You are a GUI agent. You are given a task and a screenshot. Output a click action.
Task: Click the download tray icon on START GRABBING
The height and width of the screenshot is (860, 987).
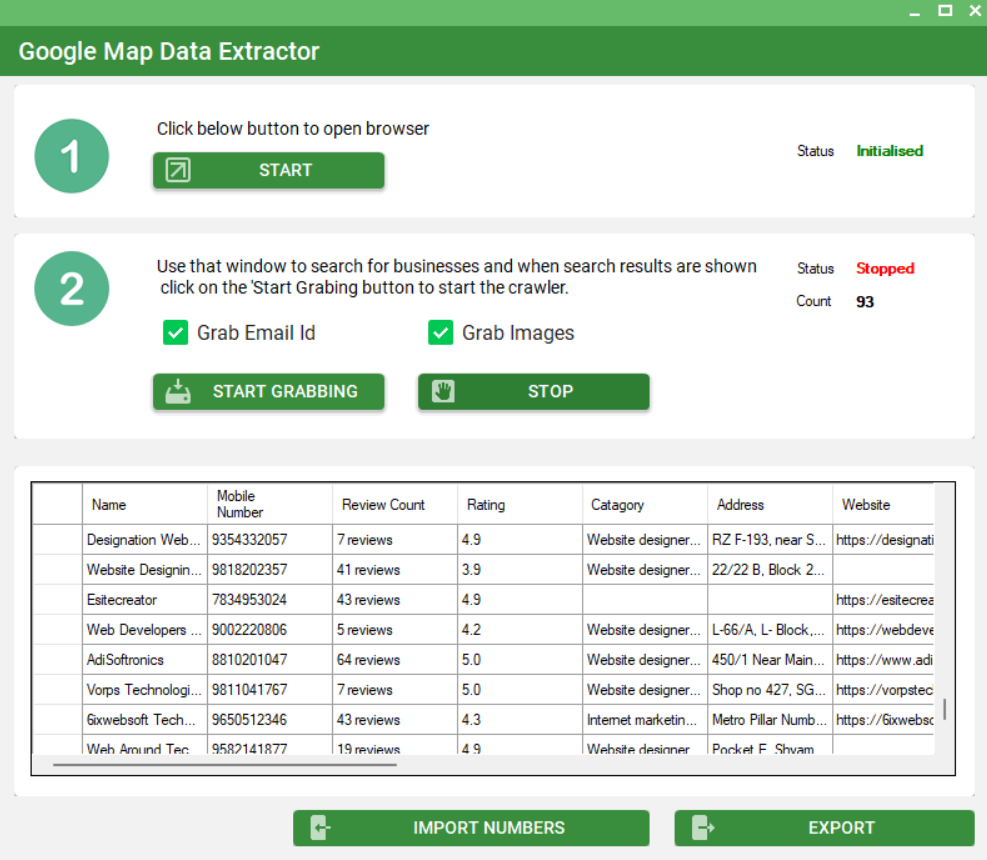[x=178, y=391]
